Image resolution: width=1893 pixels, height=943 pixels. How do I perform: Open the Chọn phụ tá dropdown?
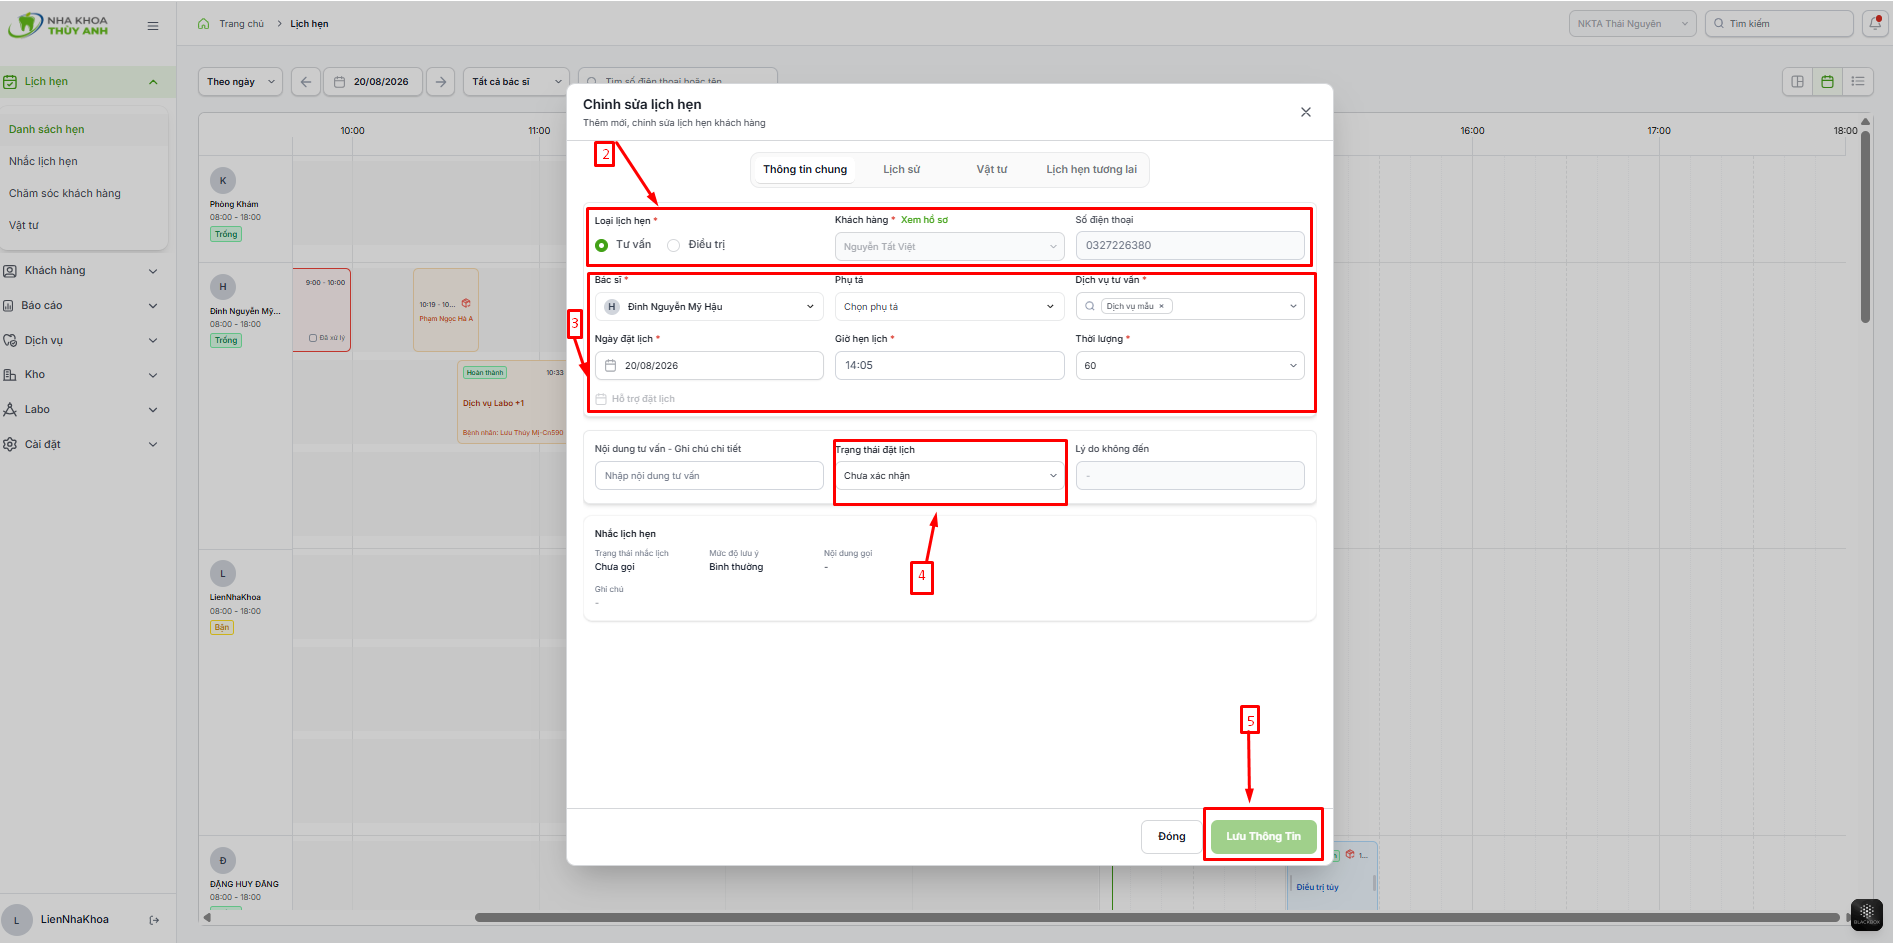click(949, 307)
